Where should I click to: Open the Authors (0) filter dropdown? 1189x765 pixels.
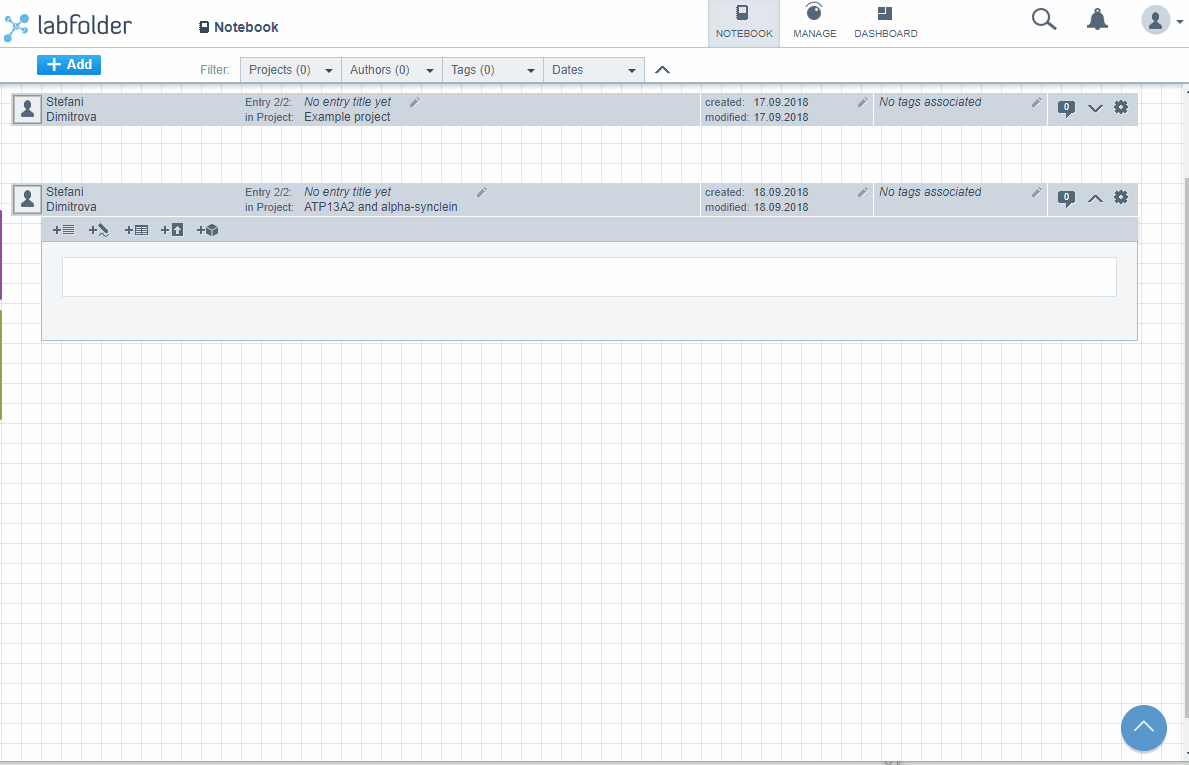391,70
